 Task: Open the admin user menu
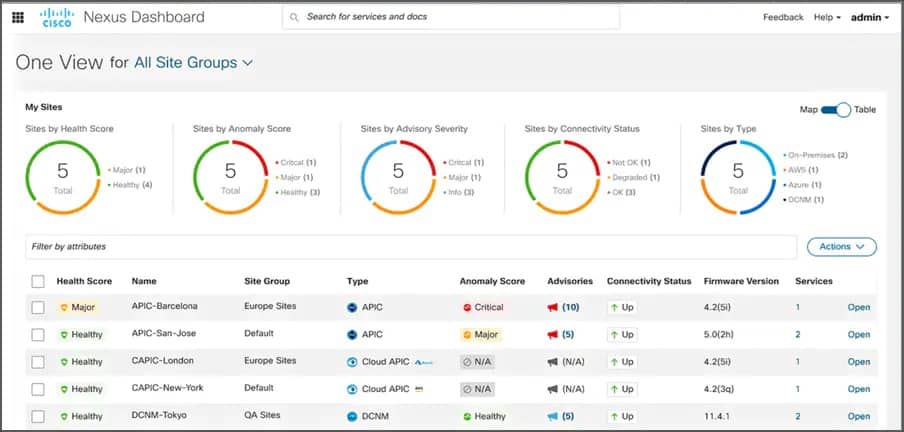coord(870,17)
